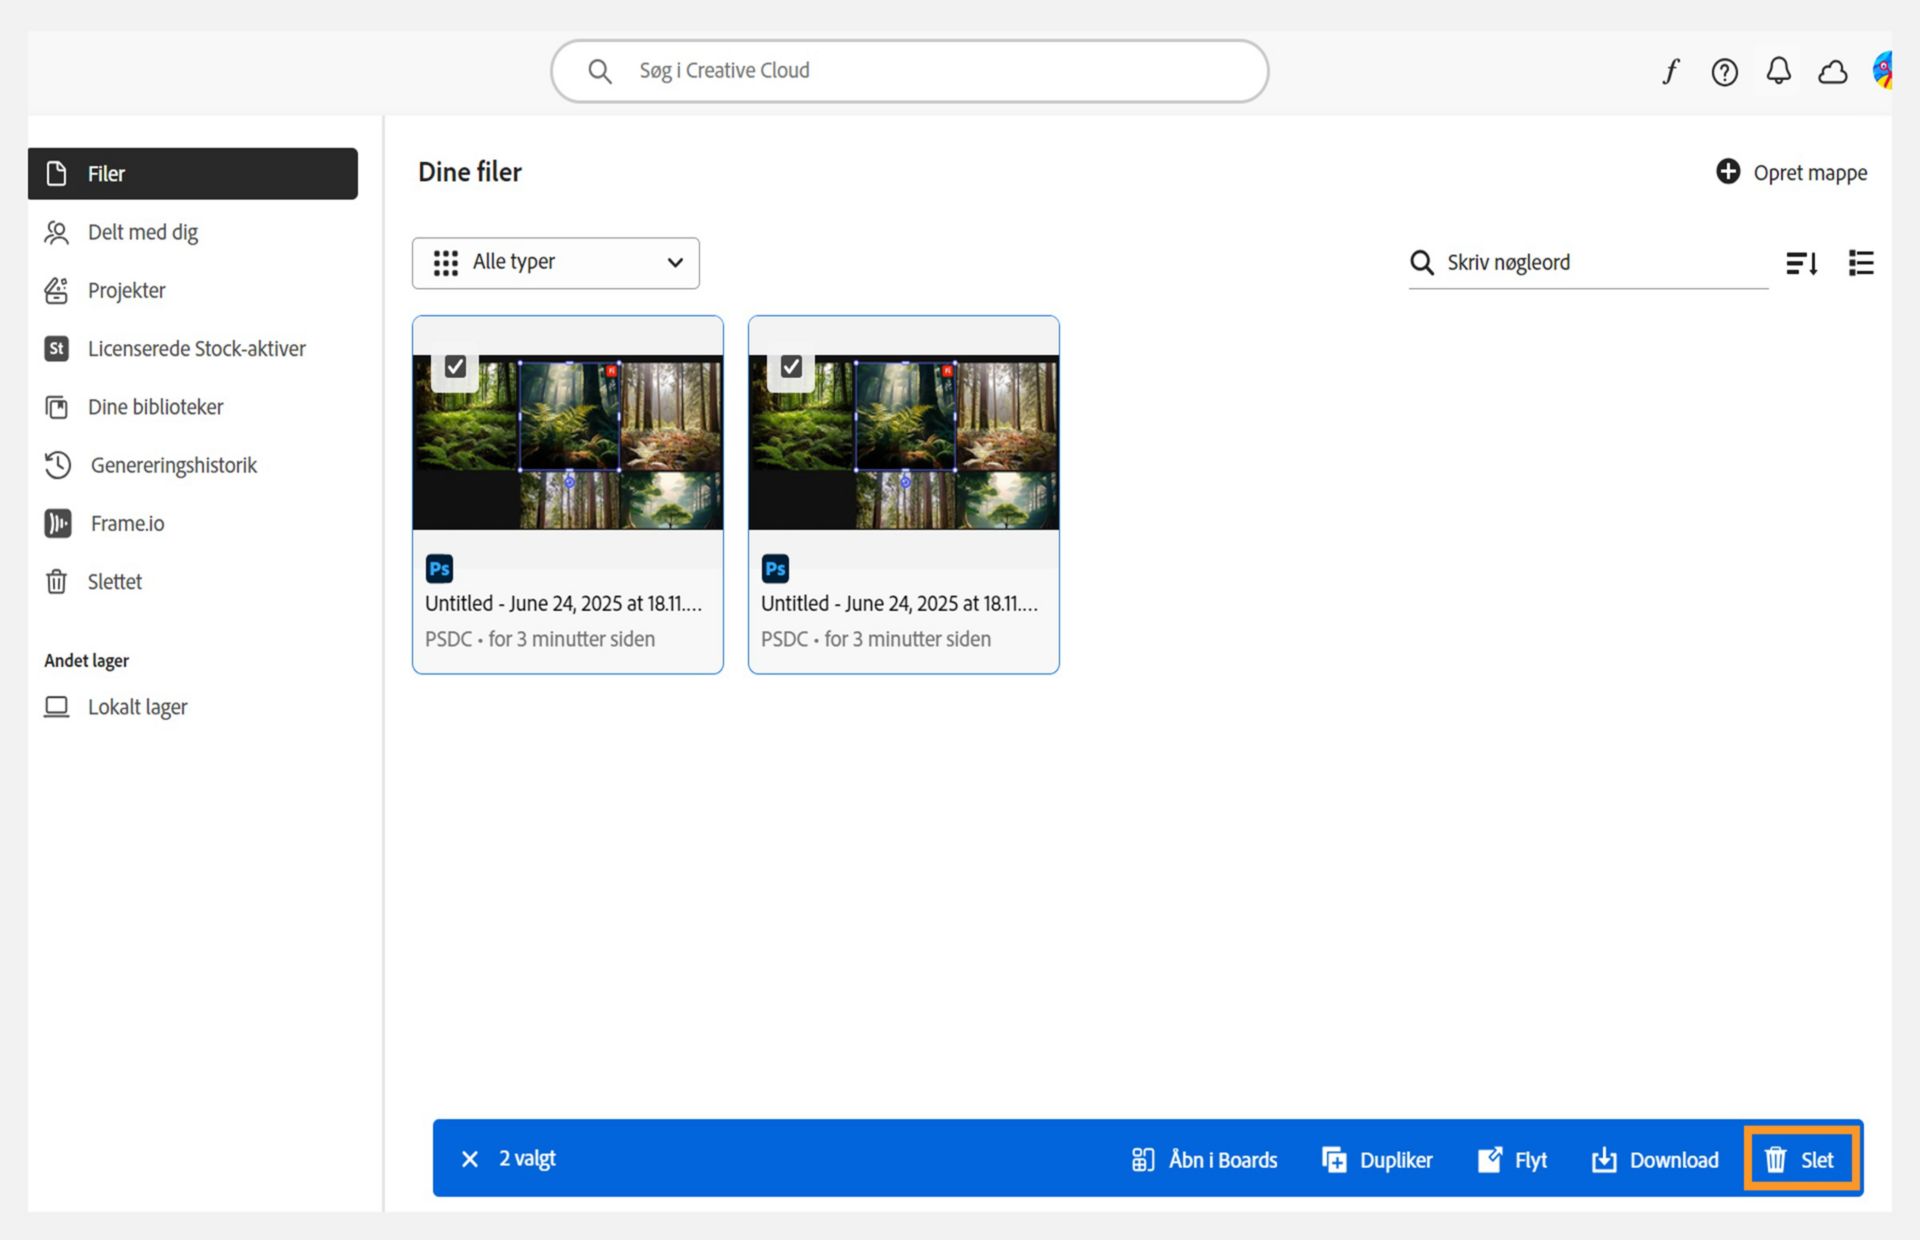Viewport: 1920px width, 1240px height.
Task: Show notifications via the bell icon
Action: coord(1778,71)
